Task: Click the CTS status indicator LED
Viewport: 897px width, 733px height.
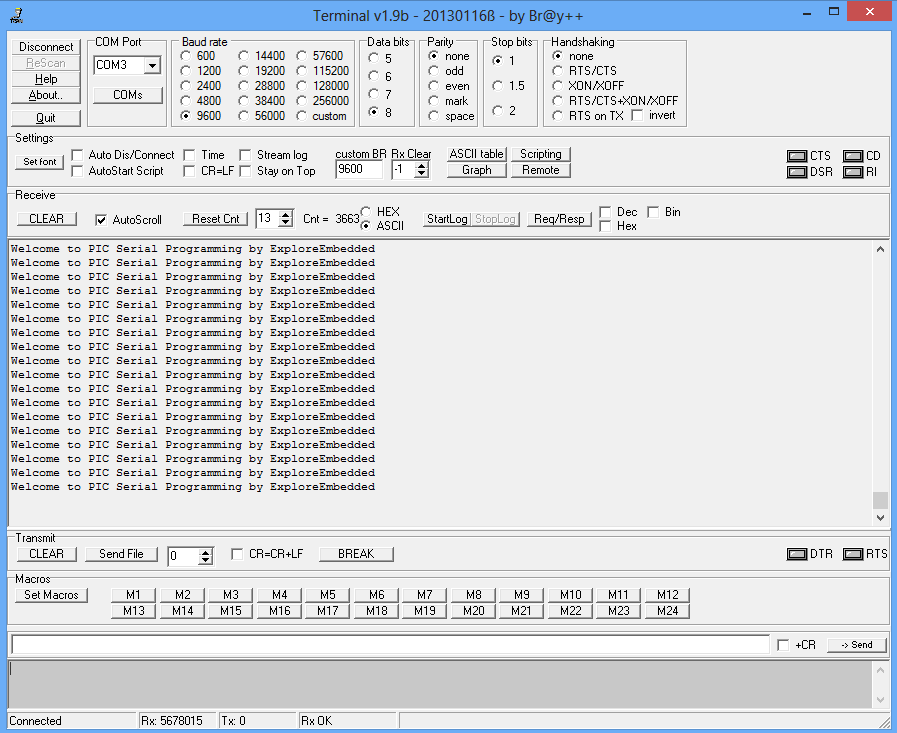Action: 796,156
